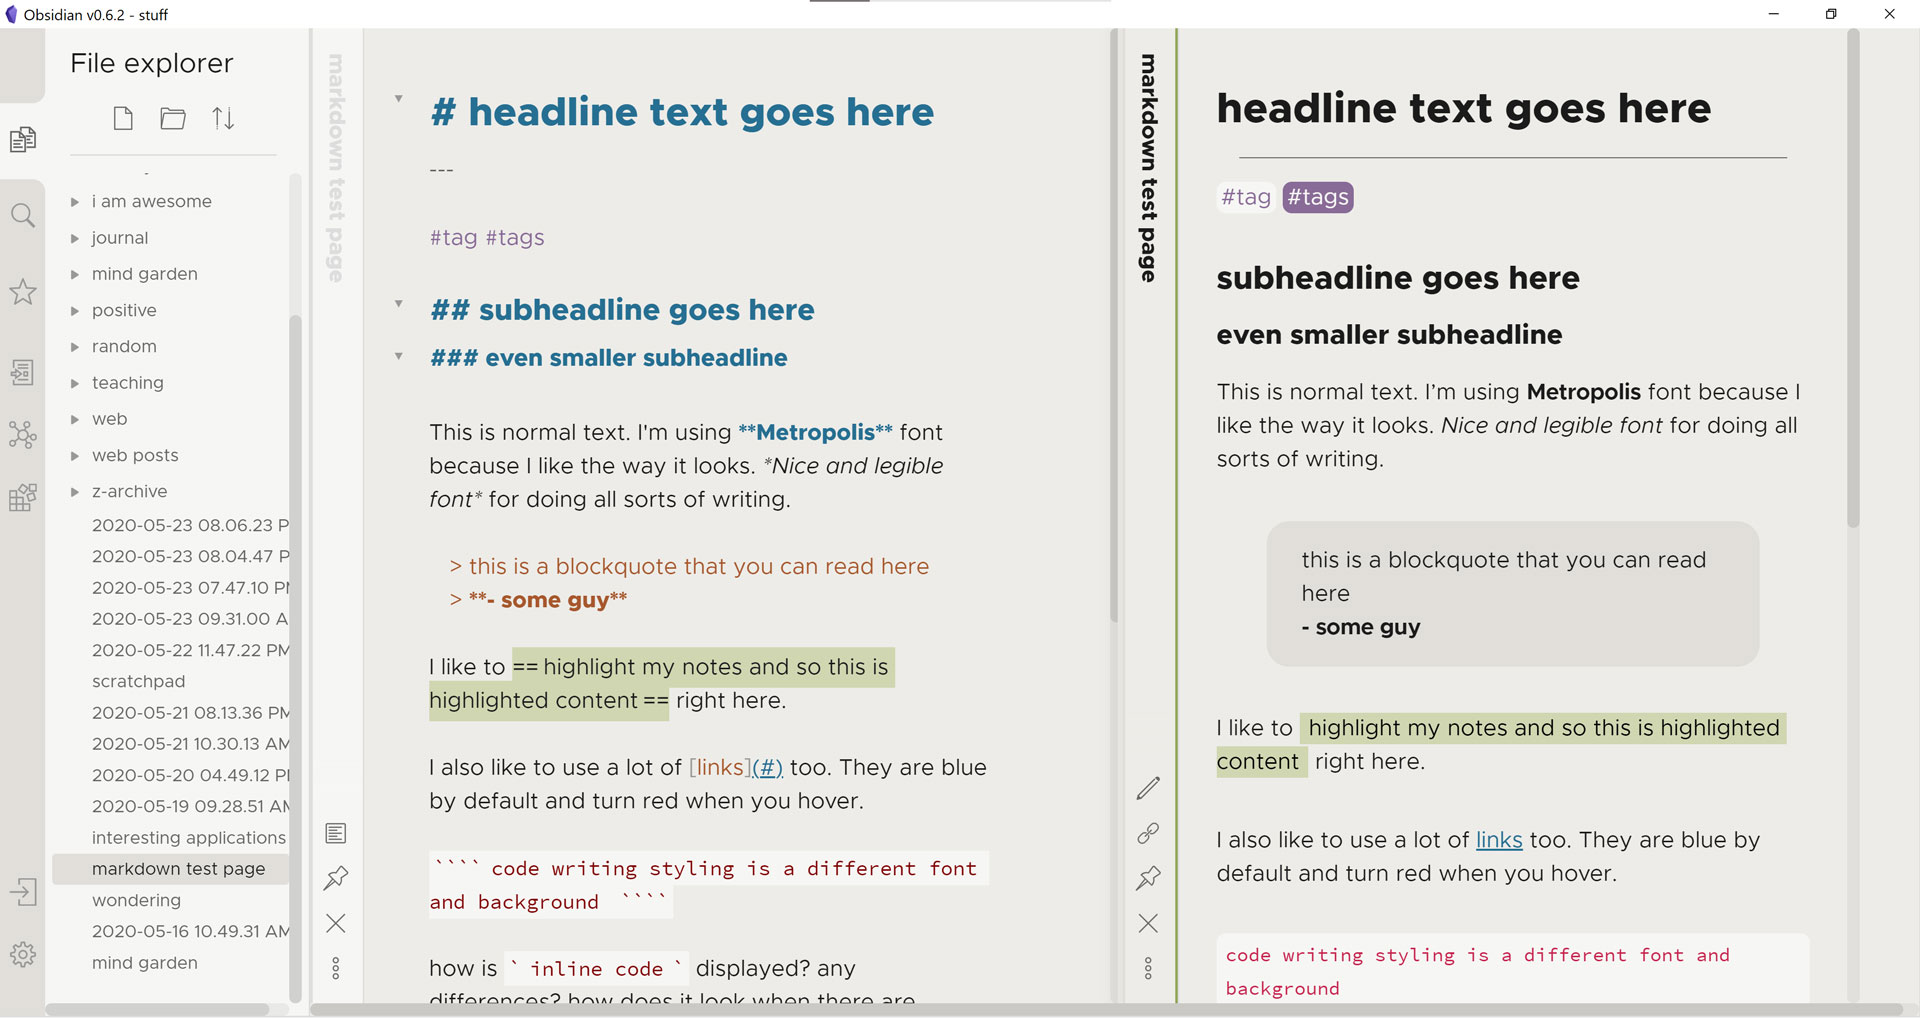Image resolution: width=1920 pixels, height=1018 pixels.
Task: Follow the links hyperlink in the preview pane
Action: click(1499, 840)
